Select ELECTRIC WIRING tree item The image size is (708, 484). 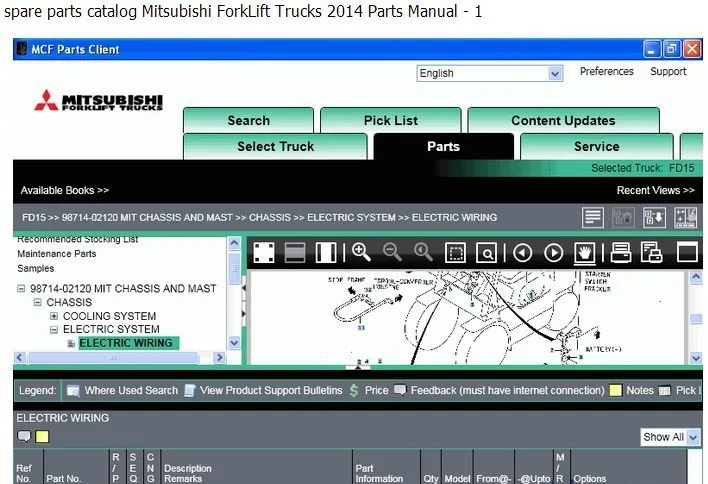[129, 343]
